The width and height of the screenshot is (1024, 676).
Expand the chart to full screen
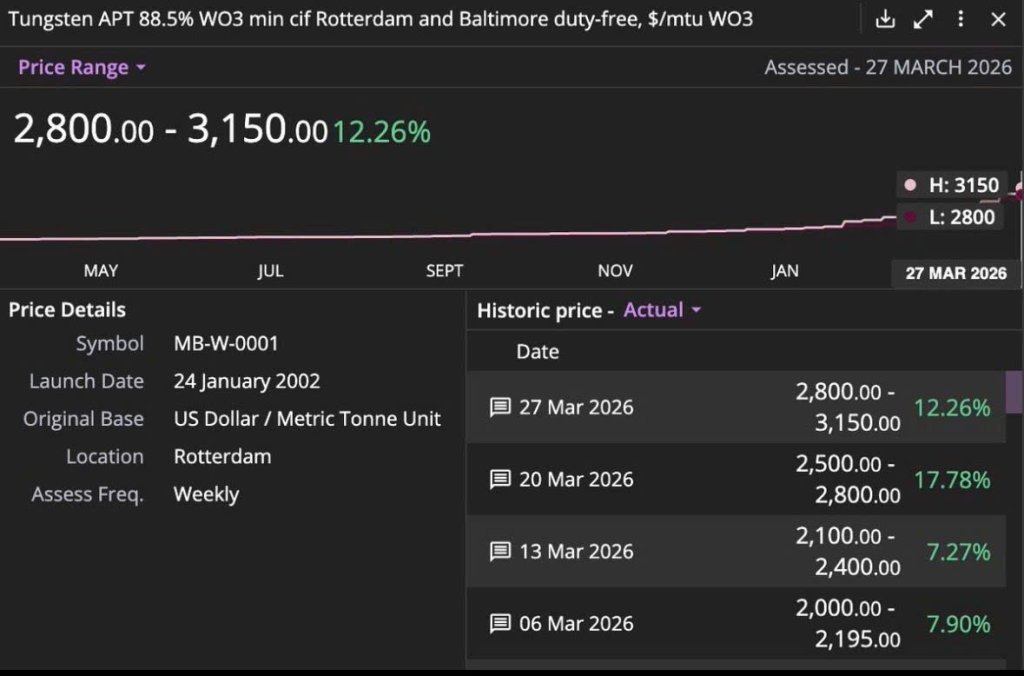pos(923,20)
